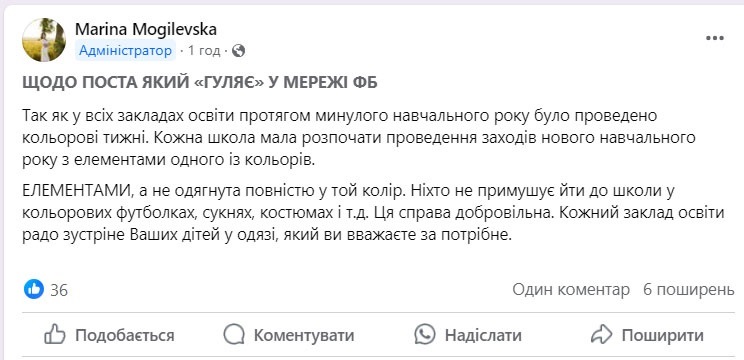This screenshot has width=744, height=360.
Task: Click the speech bubble comment icon
Action: point(233,335)
